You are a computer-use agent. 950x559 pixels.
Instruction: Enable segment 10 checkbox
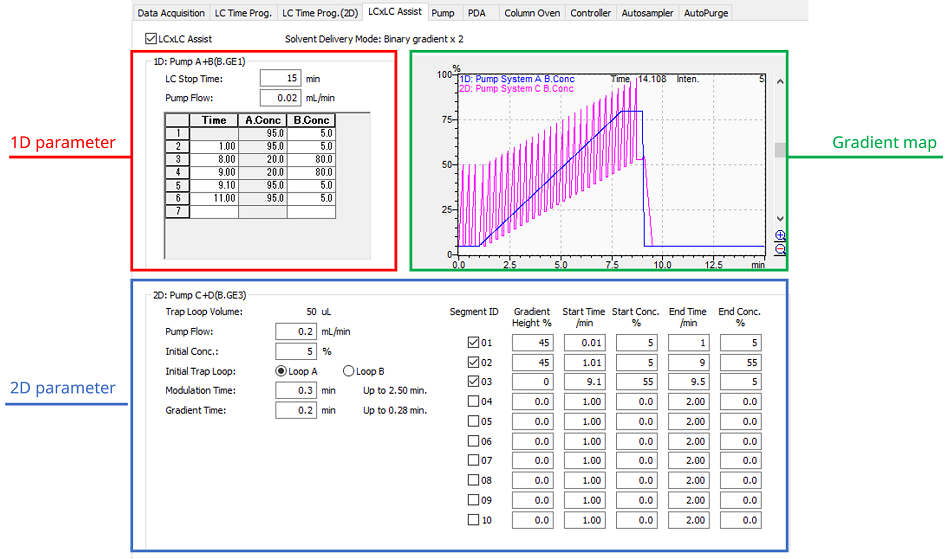click(x=473, y=520)
